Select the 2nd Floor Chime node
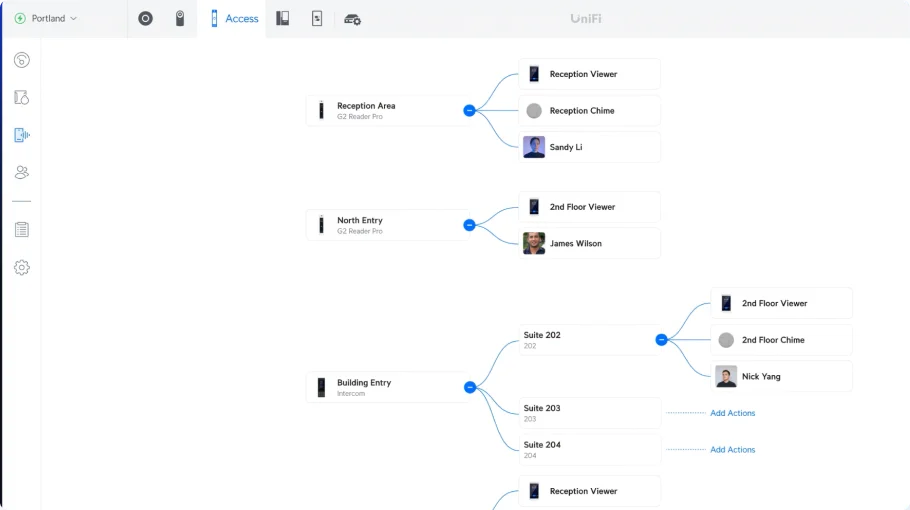The height and width of the screenshot is (510, 910). point(781,340)
